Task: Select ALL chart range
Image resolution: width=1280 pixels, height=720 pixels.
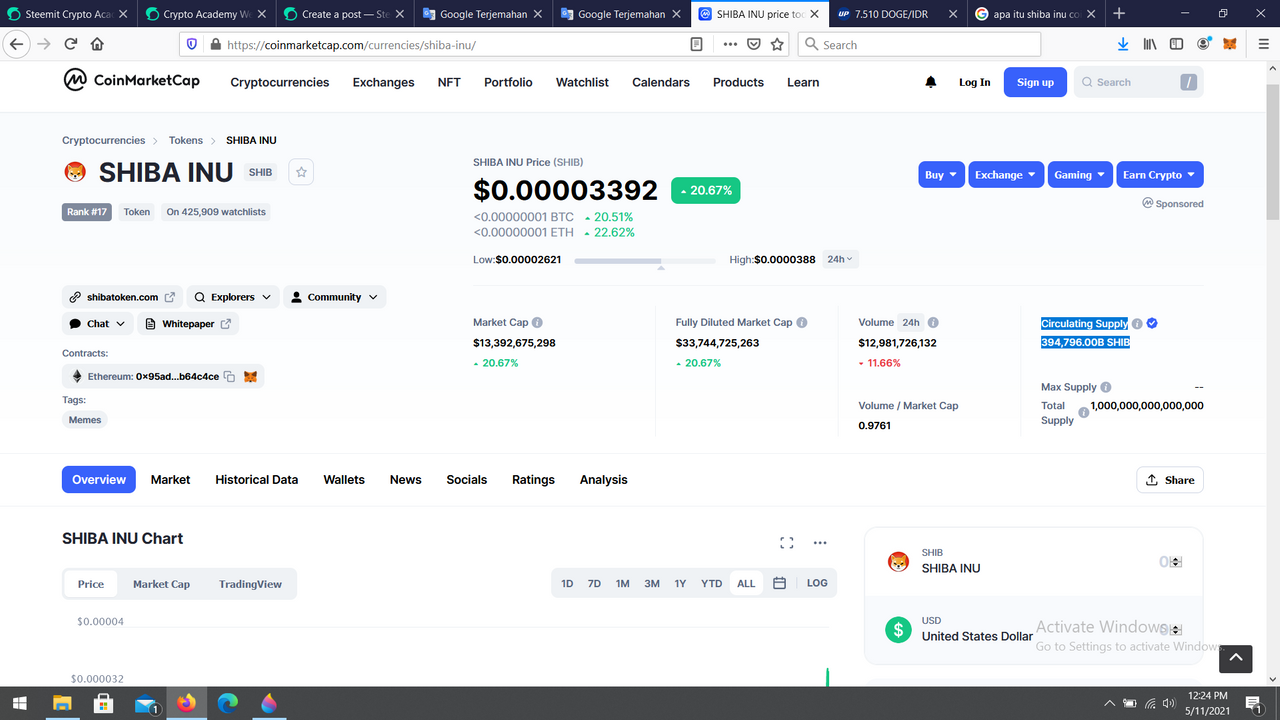Action: pyautogui.click(x=746, y=583)
